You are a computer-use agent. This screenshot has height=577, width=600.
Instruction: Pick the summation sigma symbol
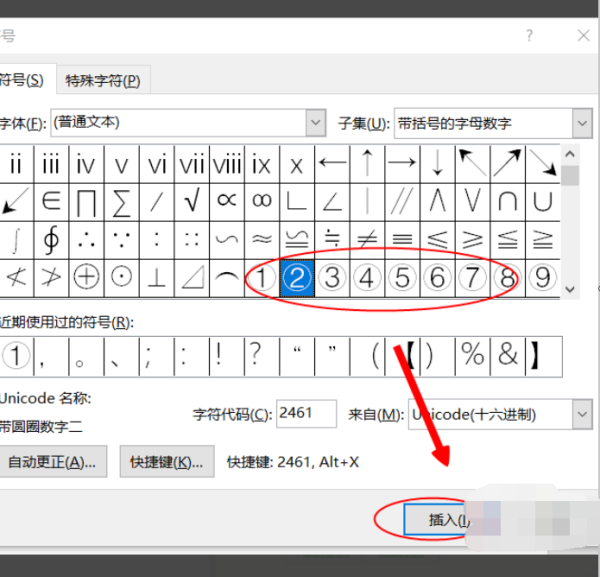click(121, 202)
